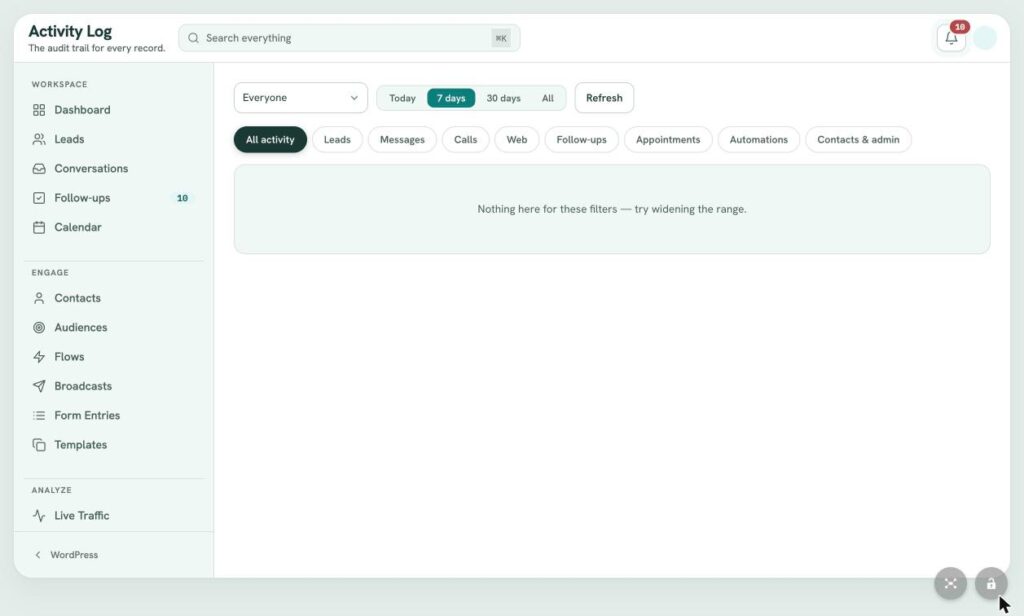This screenshot has width=1024, height=616.
Task: Click the Follow-ups count badge 10
Action: pos(182,198)
